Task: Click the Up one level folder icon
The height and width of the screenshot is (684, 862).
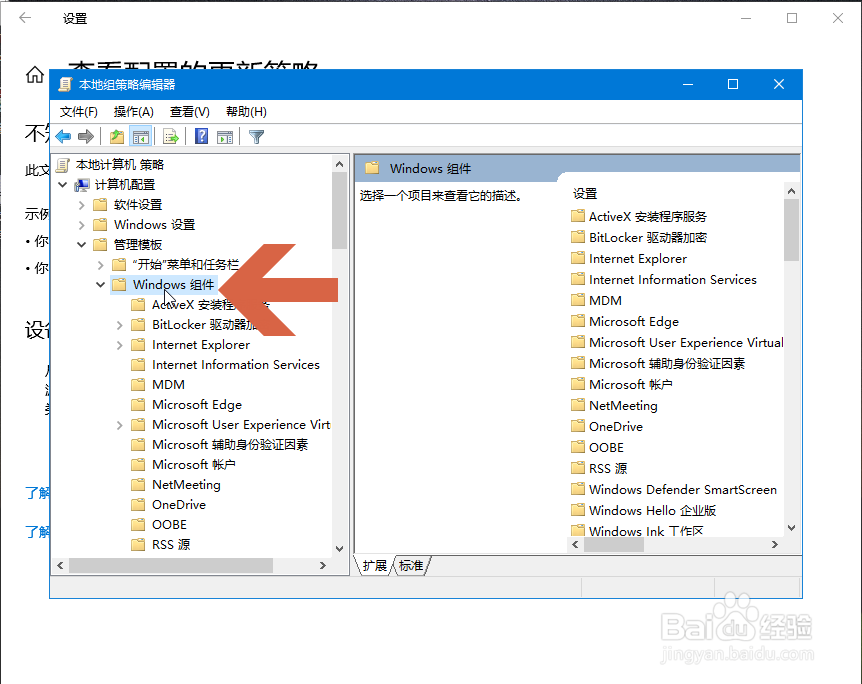Action: (117, 136)
